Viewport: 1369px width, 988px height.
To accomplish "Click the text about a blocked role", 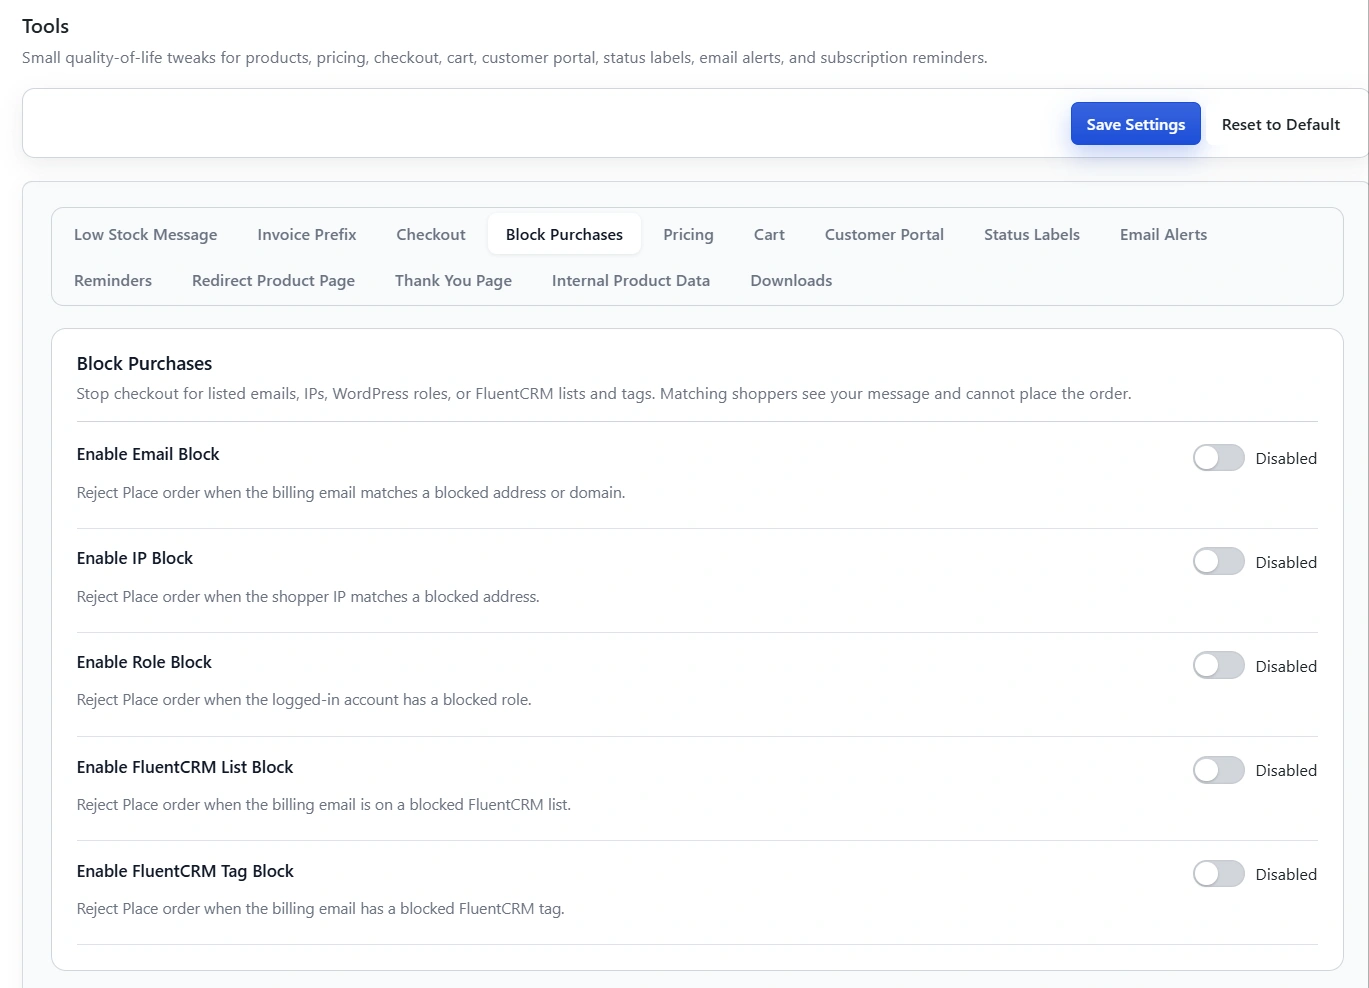I will click(304, 700).
